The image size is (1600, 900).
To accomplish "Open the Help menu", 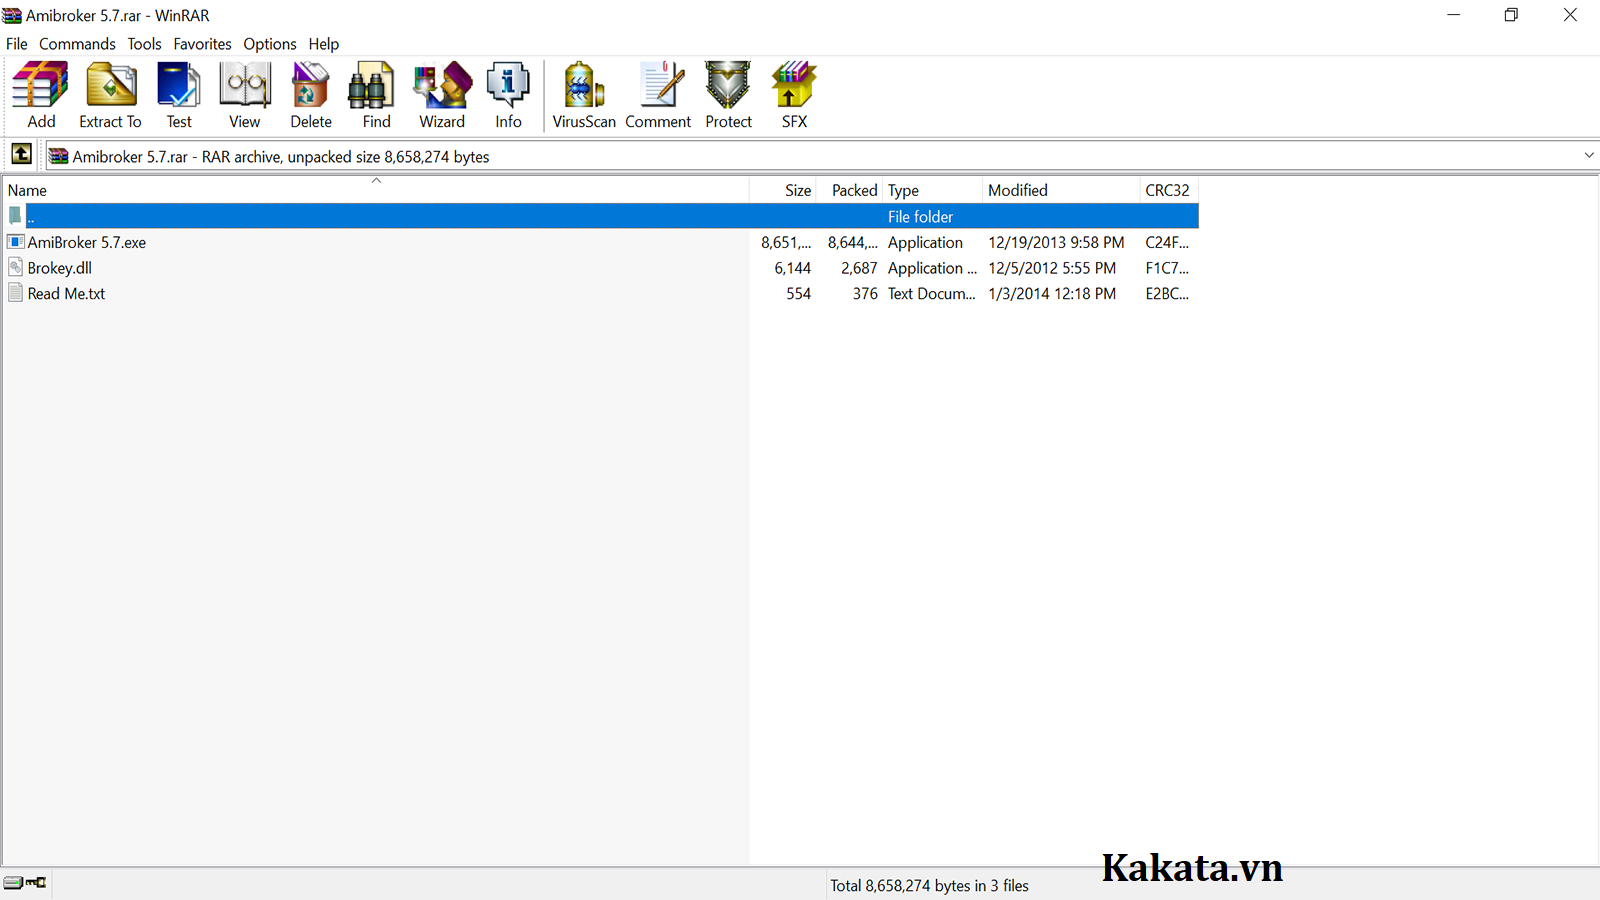I will tap(324, 44).
